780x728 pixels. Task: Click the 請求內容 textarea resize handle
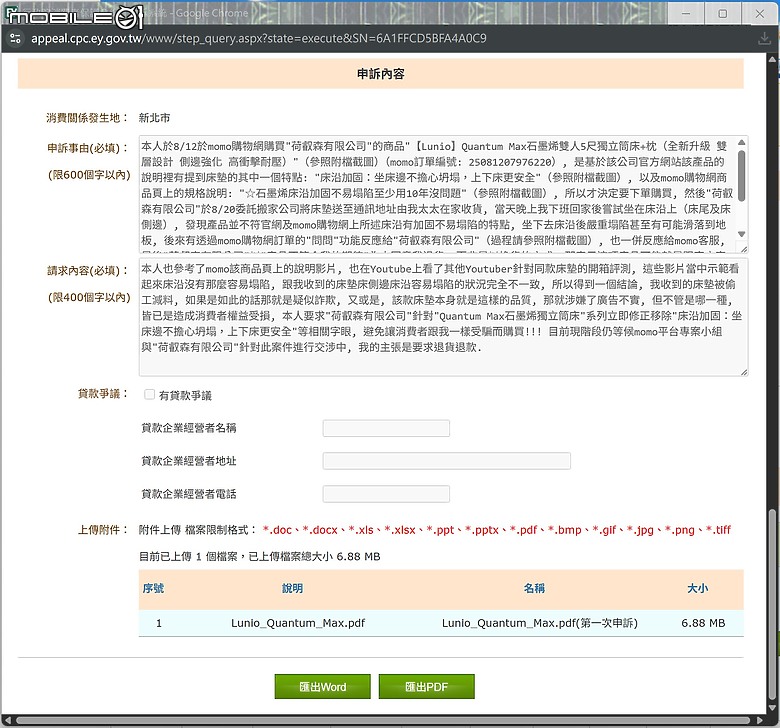[744, 371]
